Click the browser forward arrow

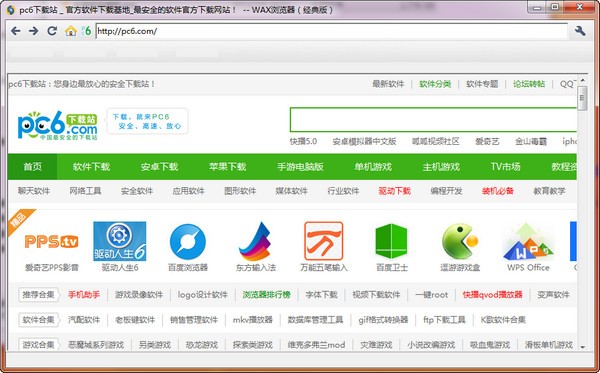coord(33,31)
